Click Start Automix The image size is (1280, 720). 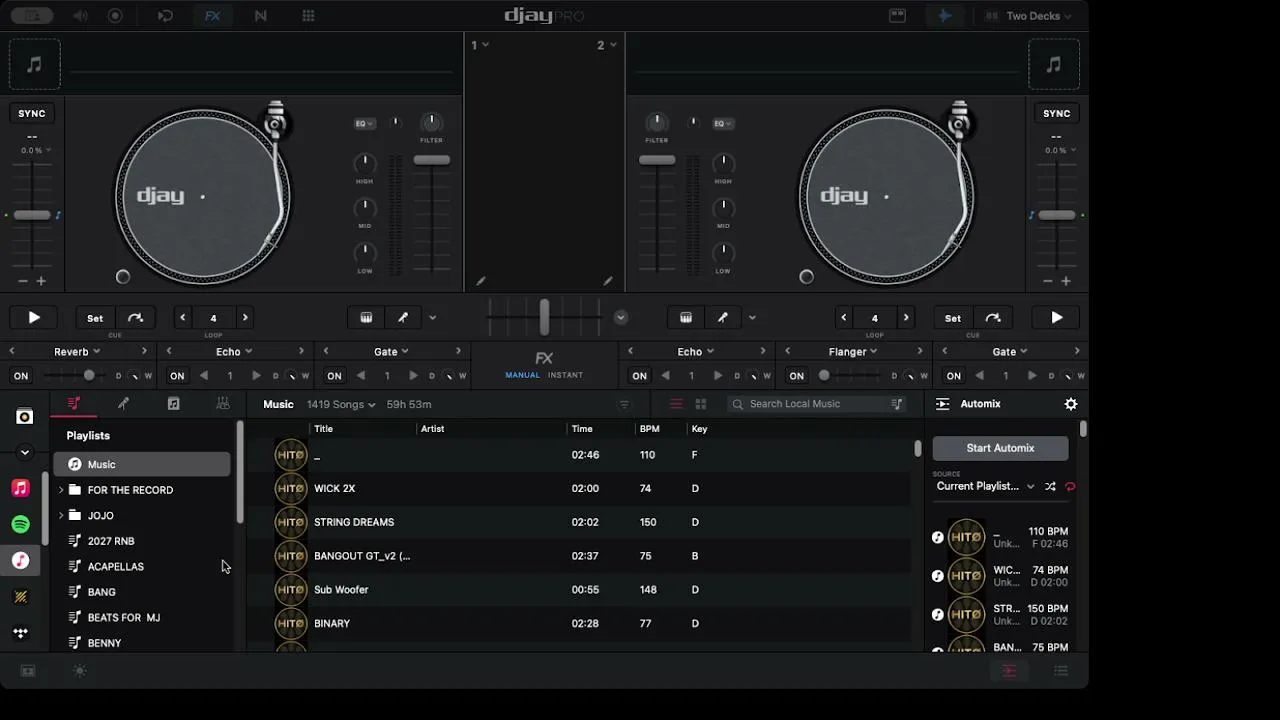click(1000, 448)
